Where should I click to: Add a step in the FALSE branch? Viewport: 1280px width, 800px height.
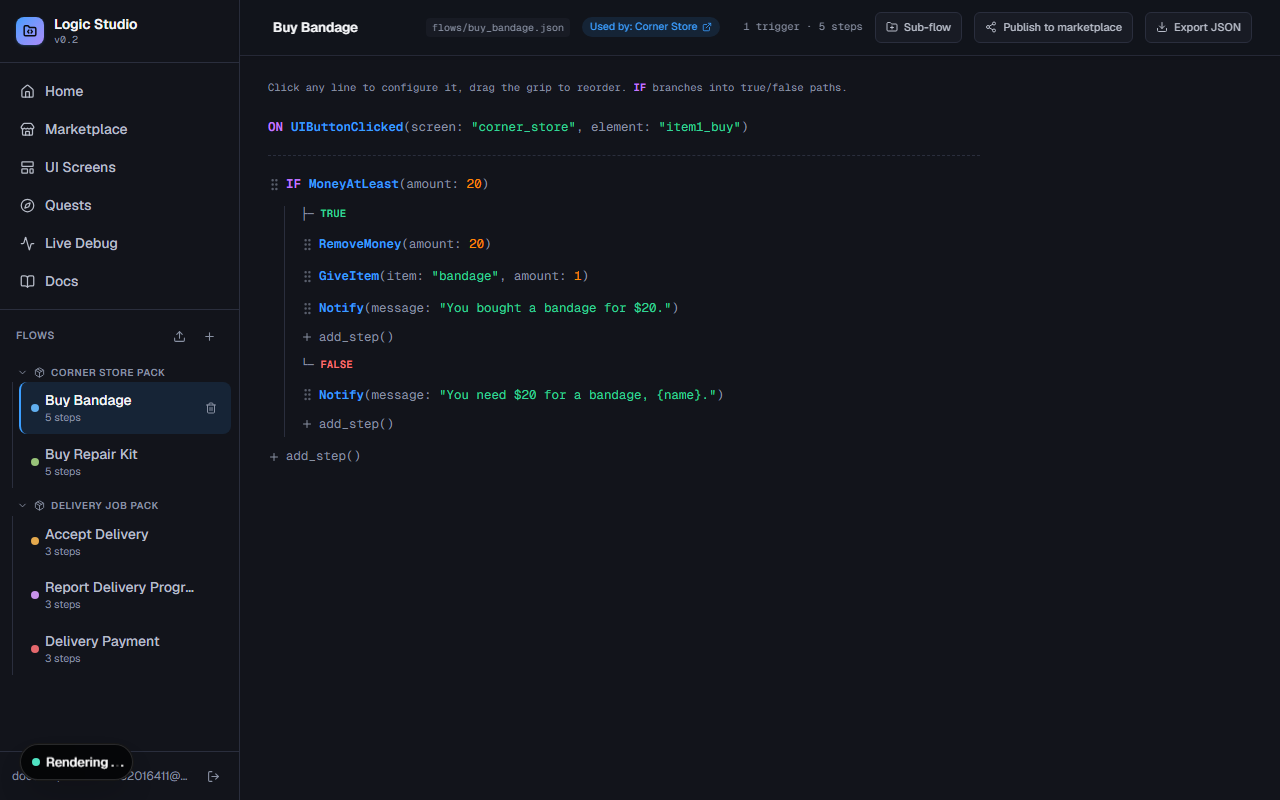(x=348, y=424)
